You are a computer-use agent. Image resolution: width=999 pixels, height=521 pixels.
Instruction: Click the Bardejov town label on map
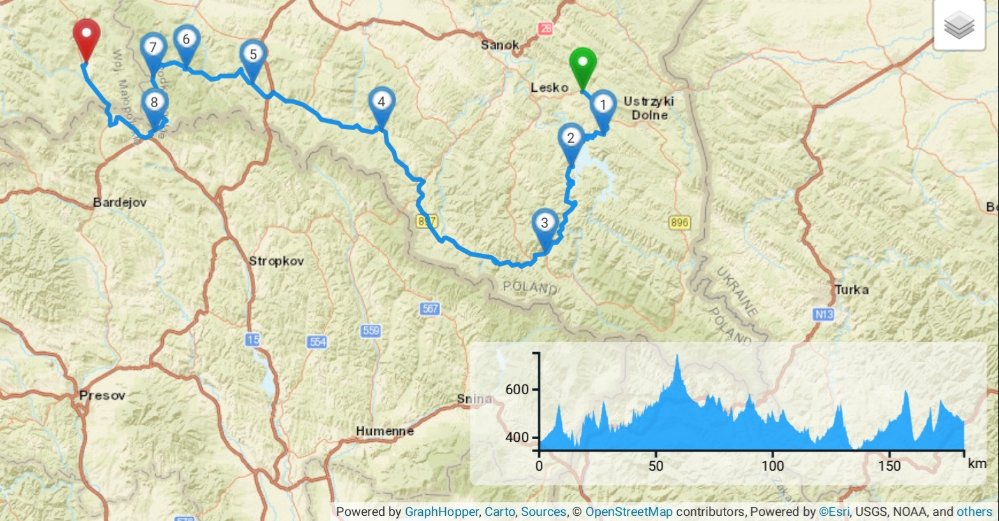pyautogui.click(x=120, y=203)
